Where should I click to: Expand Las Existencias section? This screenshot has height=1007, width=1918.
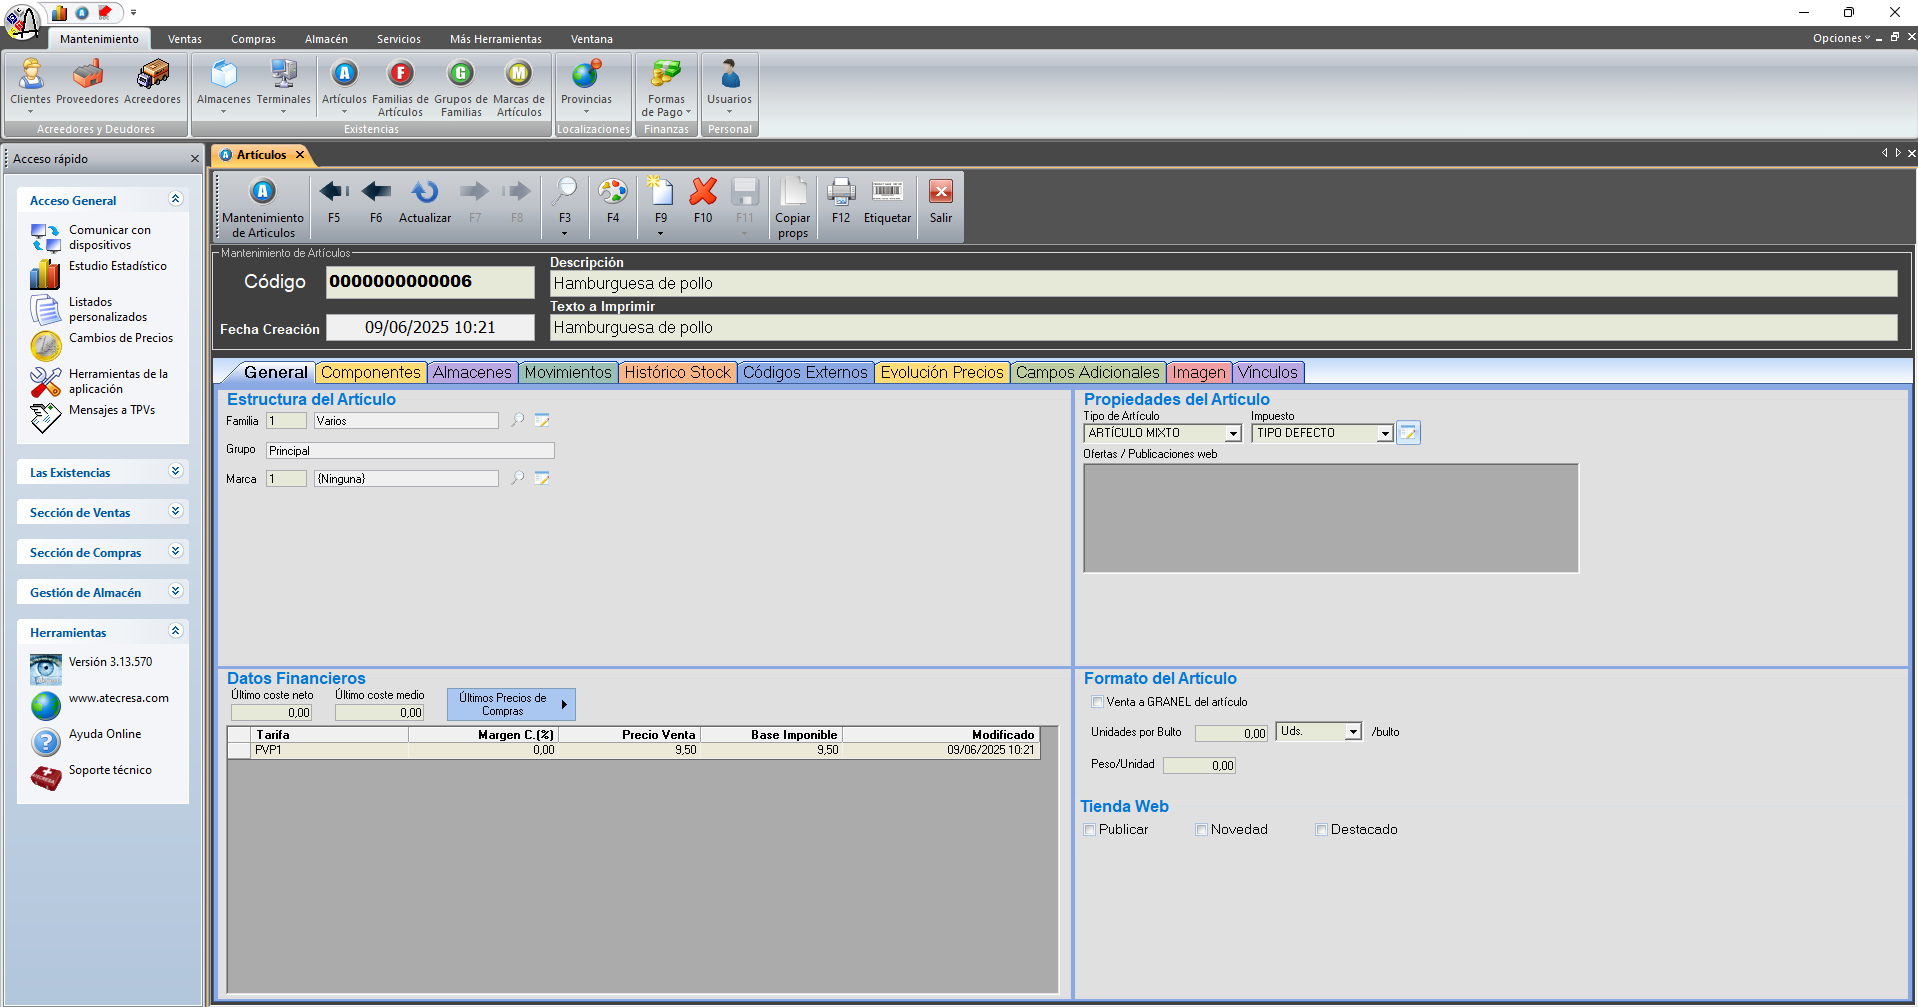point(176,471)
